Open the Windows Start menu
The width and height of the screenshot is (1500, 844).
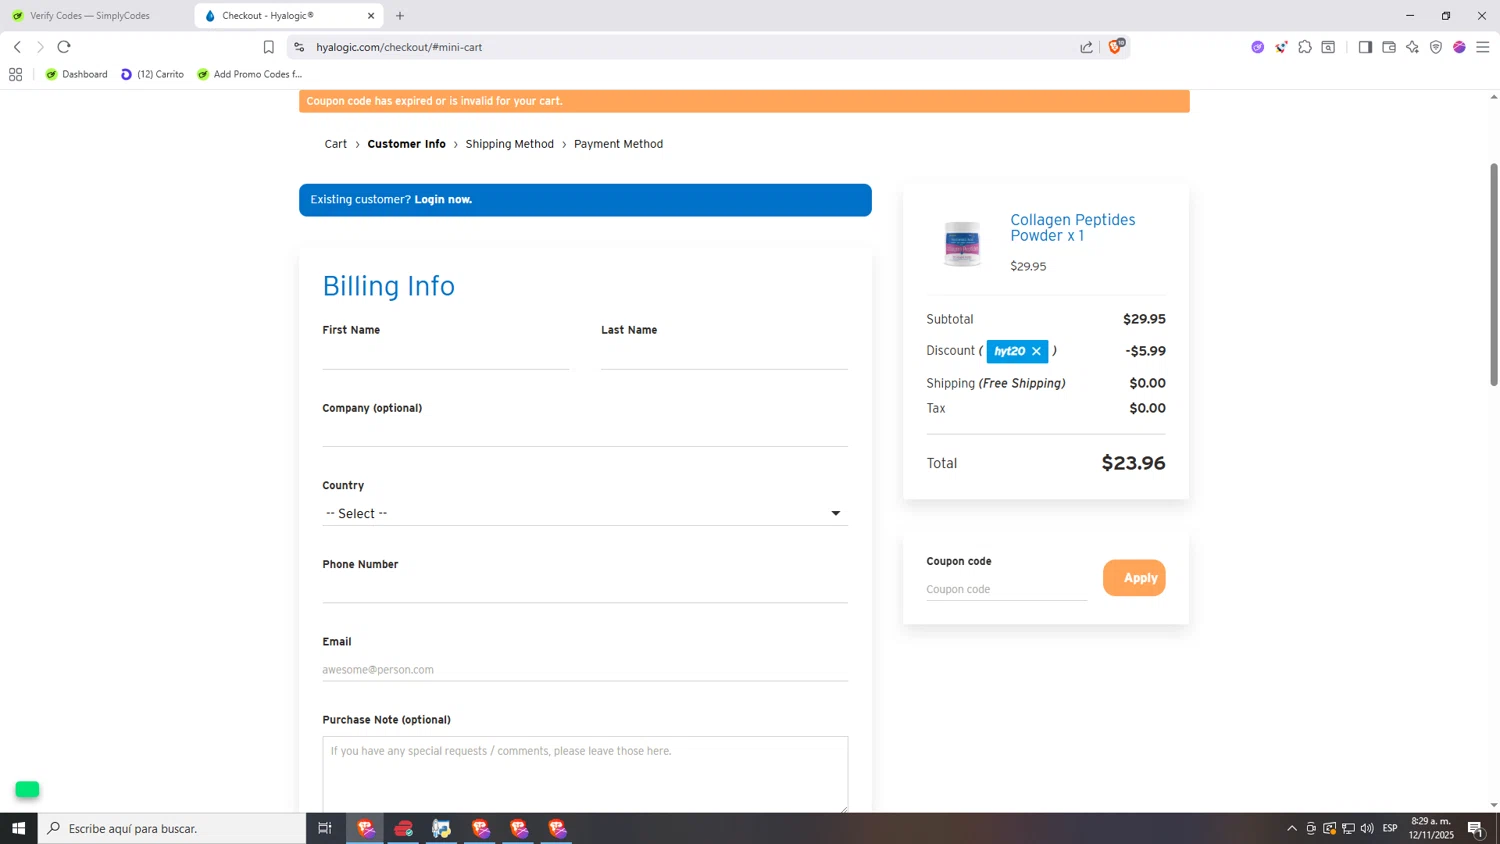click(18, 828)
